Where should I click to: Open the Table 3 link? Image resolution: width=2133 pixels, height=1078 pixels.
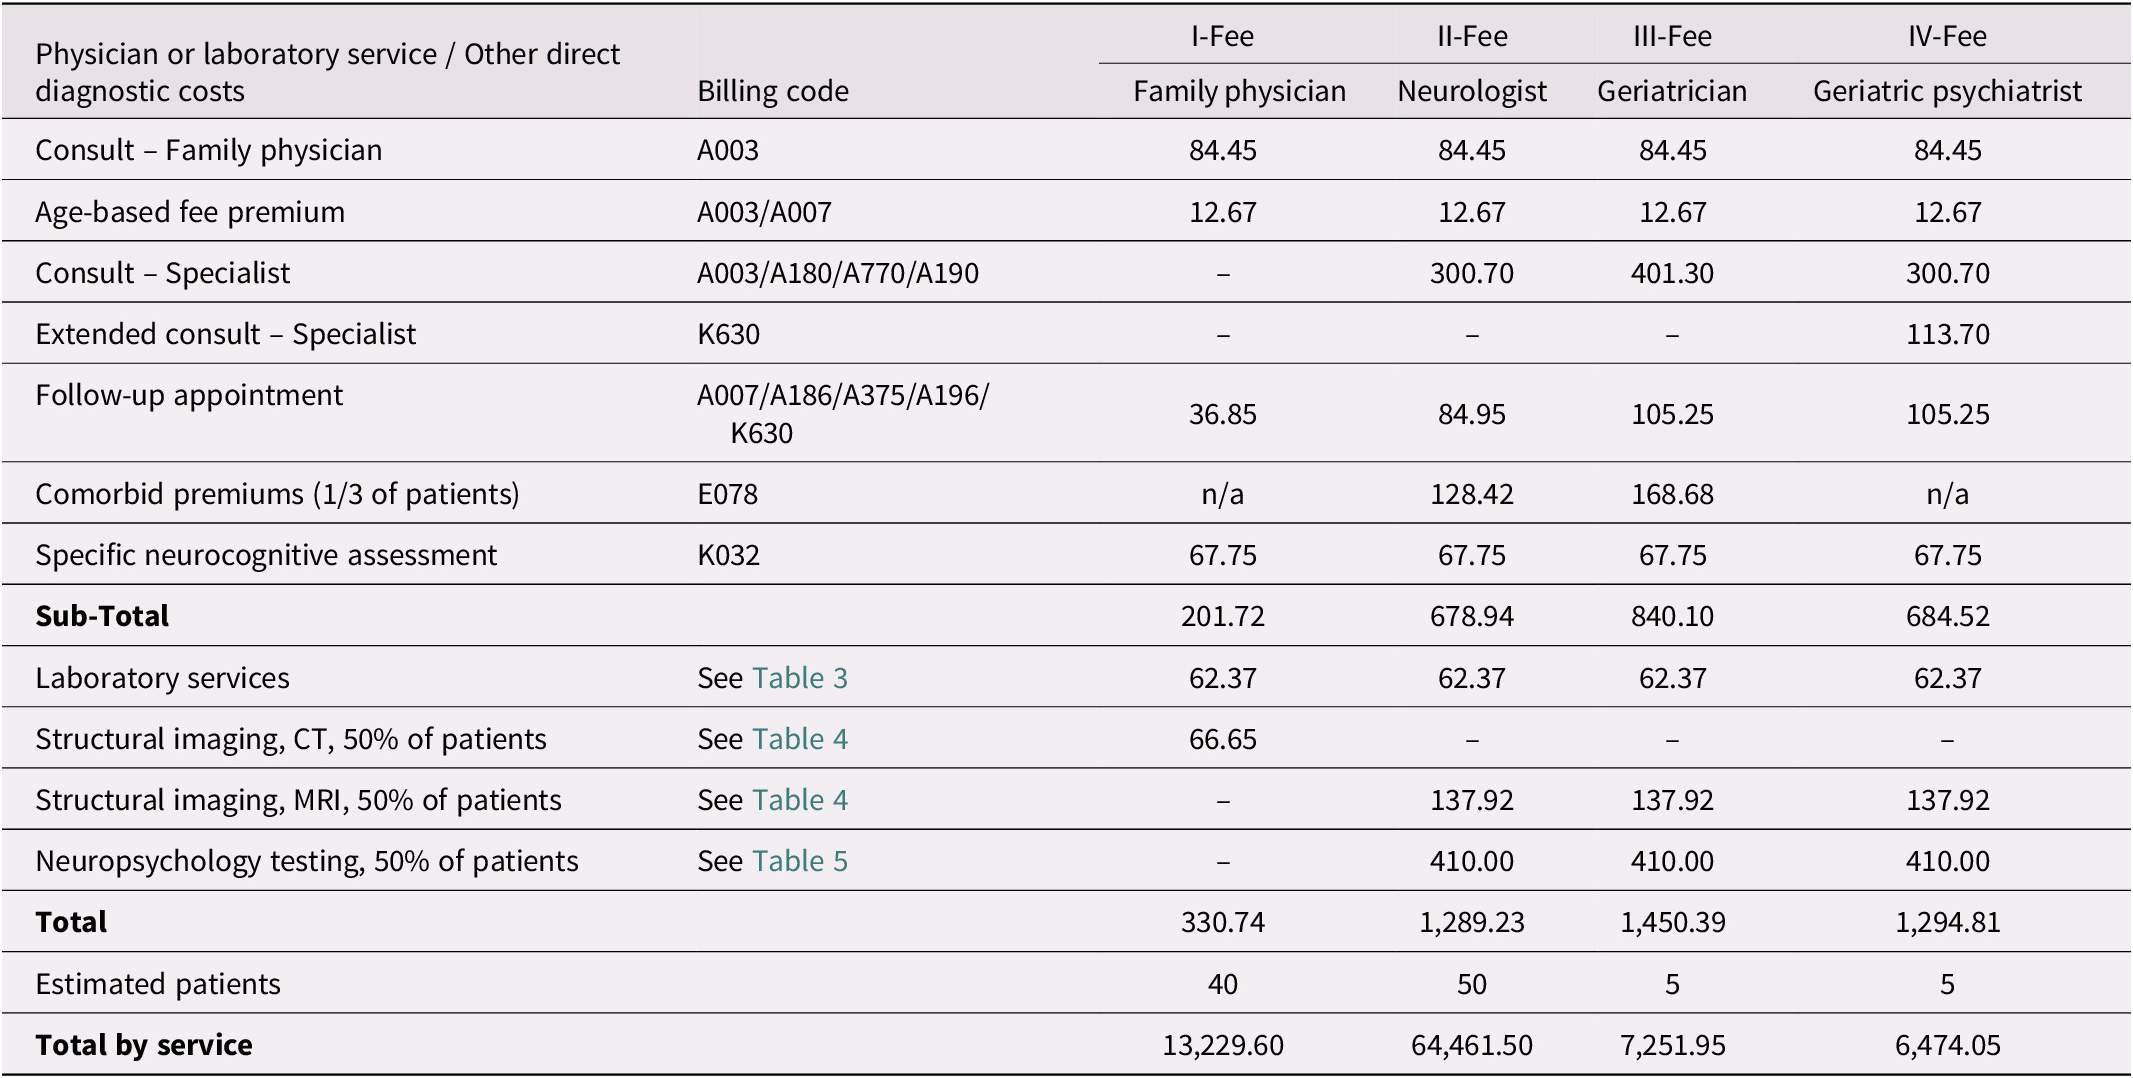coord(799,678)
